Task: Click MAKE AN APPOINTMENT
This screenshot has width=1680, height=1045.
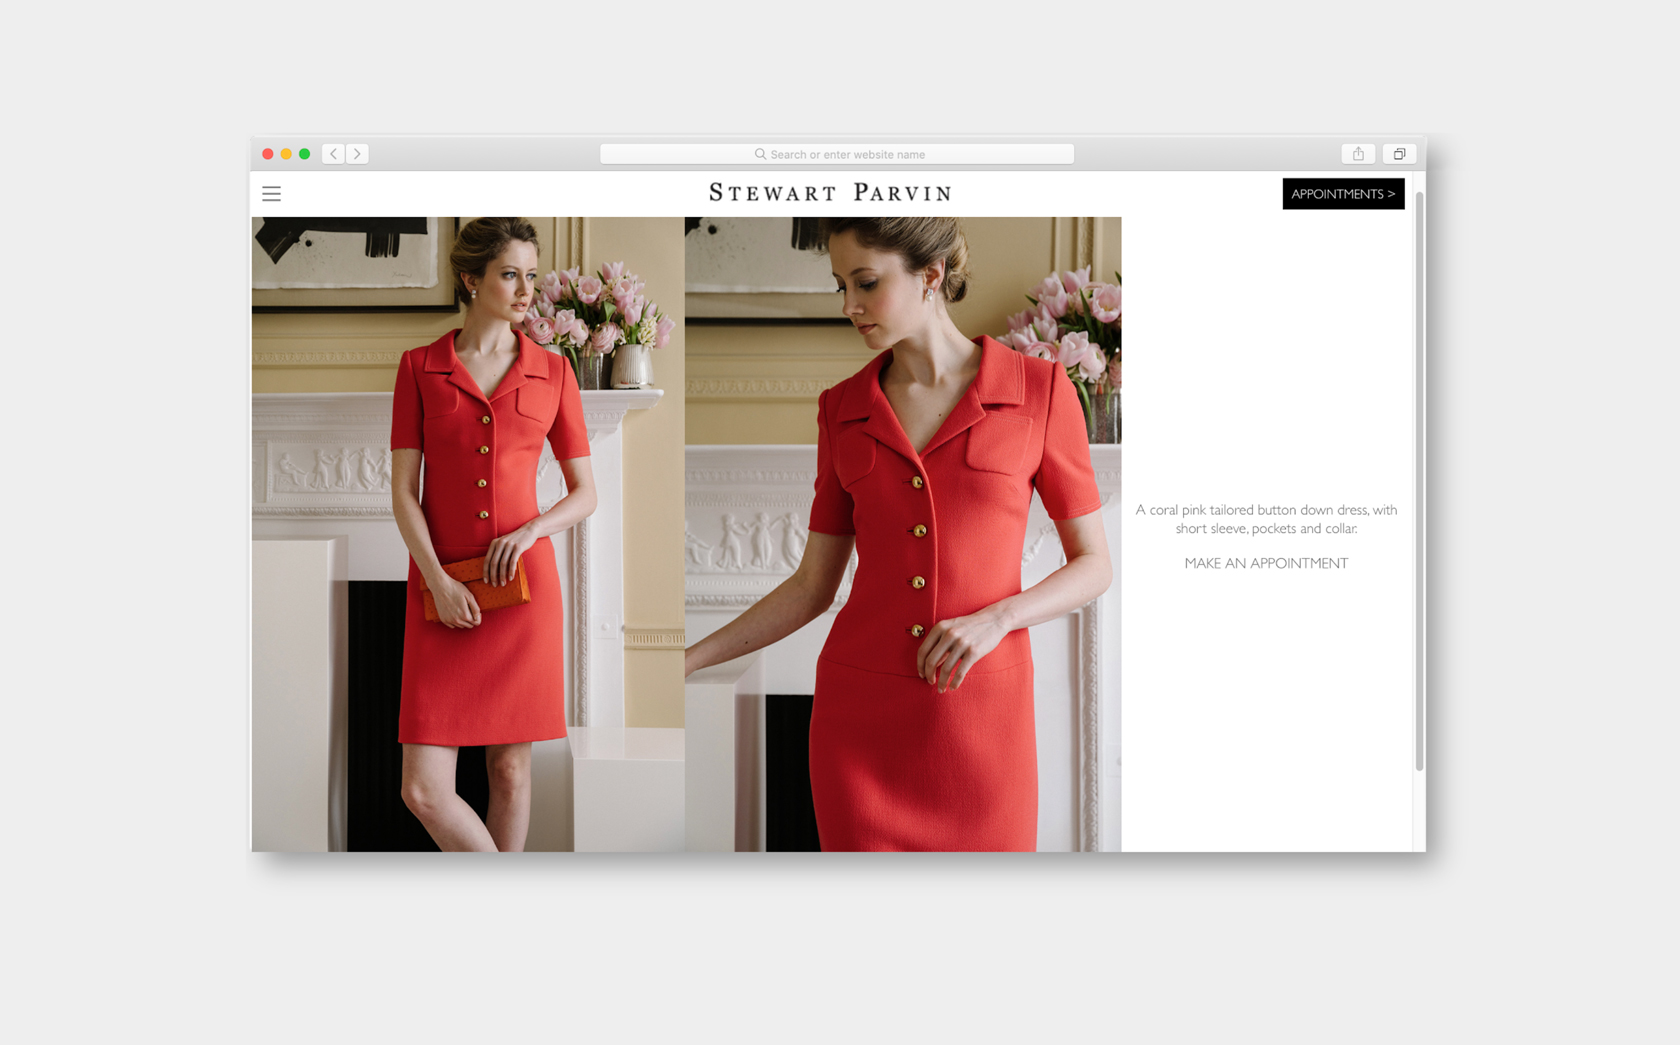Action: point(1265,563)
